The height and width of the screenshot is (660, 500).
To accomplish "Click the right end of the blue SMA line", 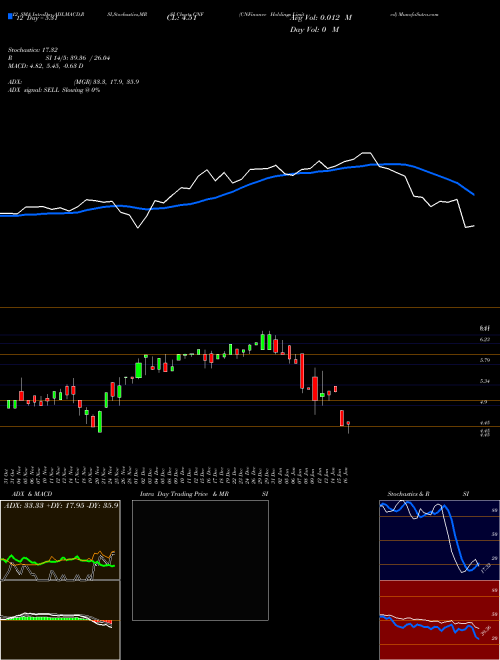I will [x=474, y=194].
